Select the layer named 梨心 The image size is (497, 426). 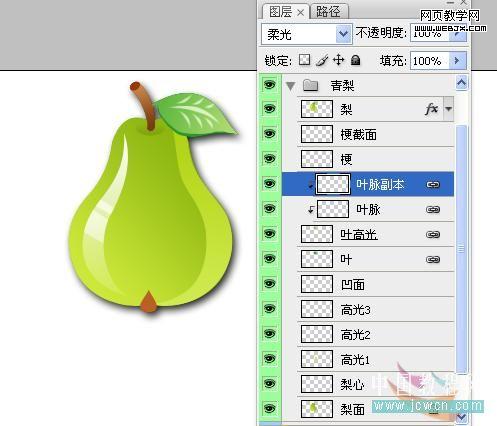coord(352,384)
